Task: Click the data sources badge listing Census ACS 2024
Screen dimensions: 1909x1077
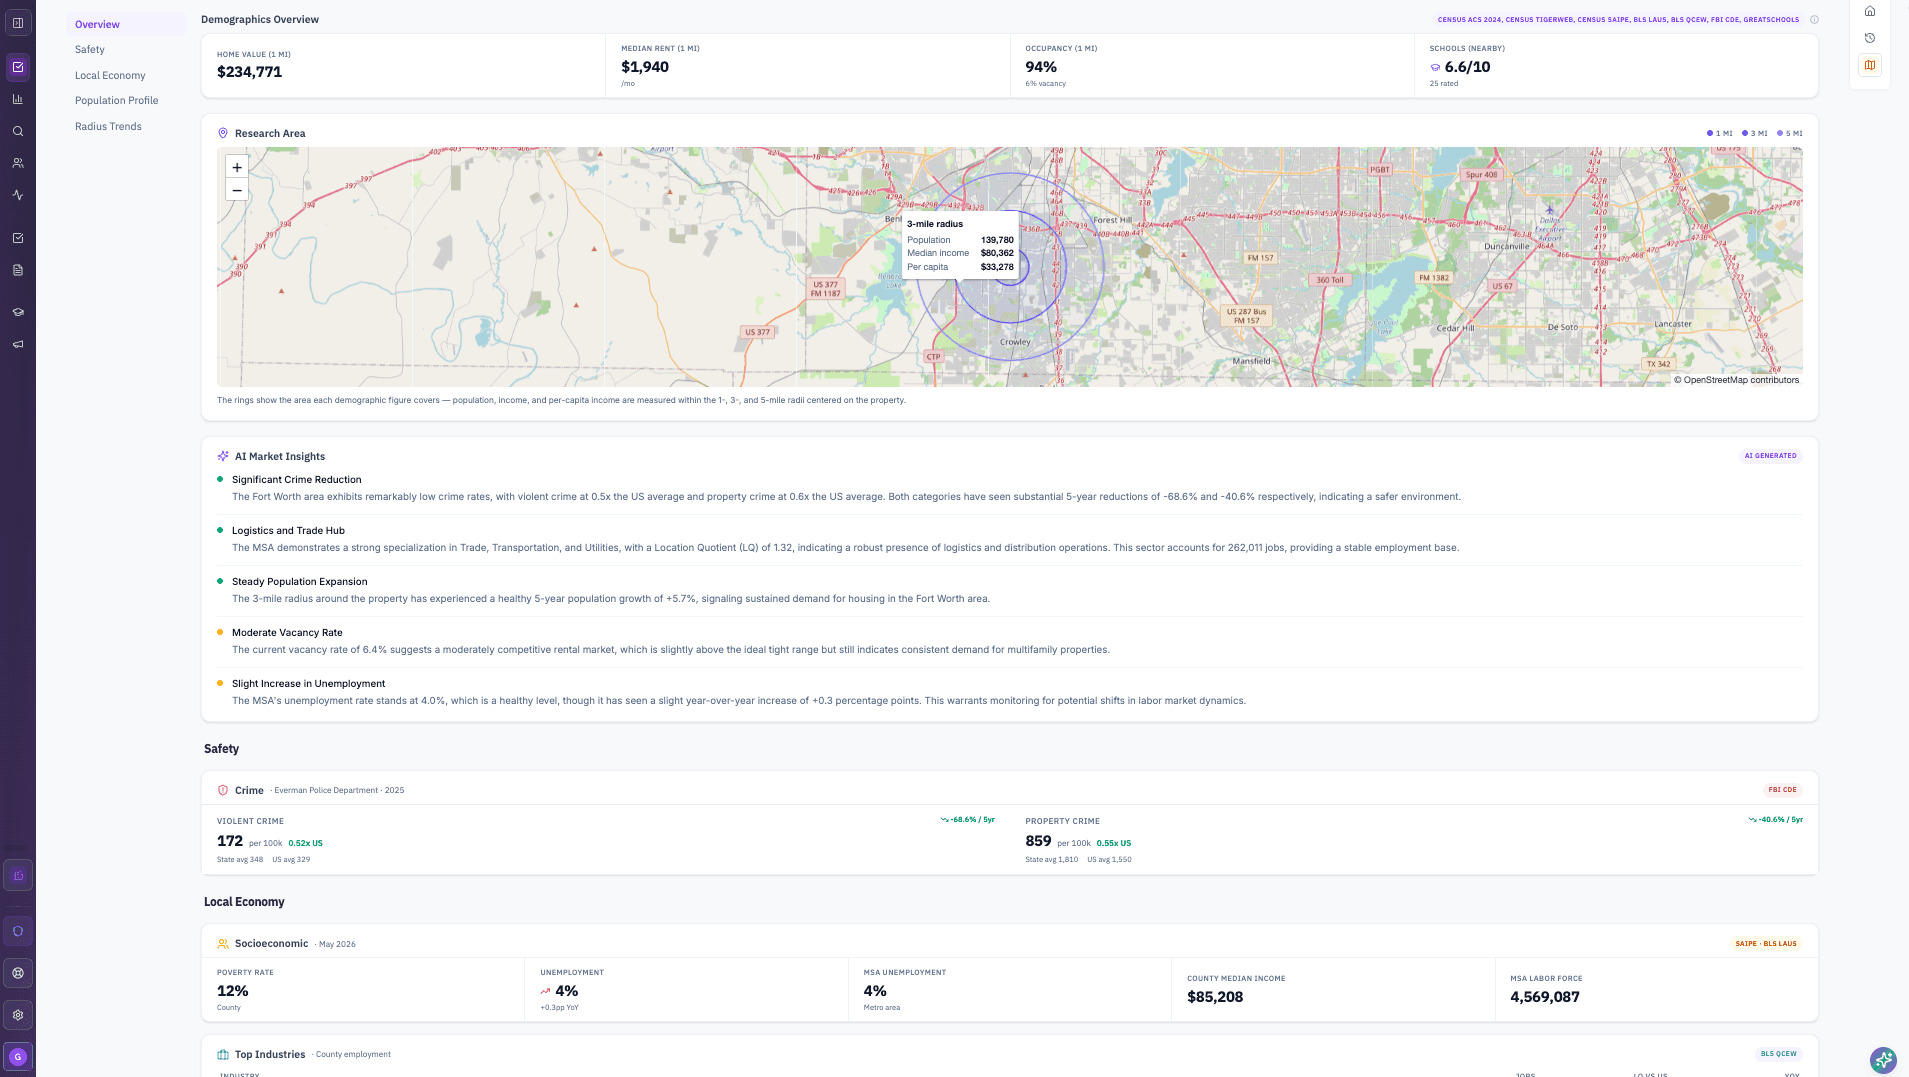Action: point(1618,20)
